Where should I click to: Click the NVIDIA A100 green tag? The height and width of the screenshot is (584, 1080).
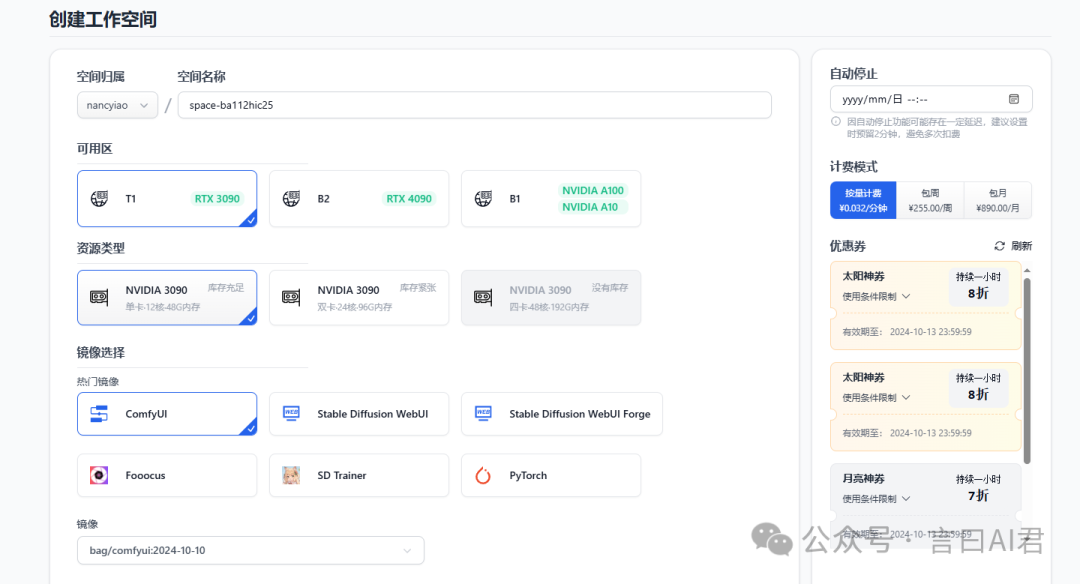tap(592, 190)
